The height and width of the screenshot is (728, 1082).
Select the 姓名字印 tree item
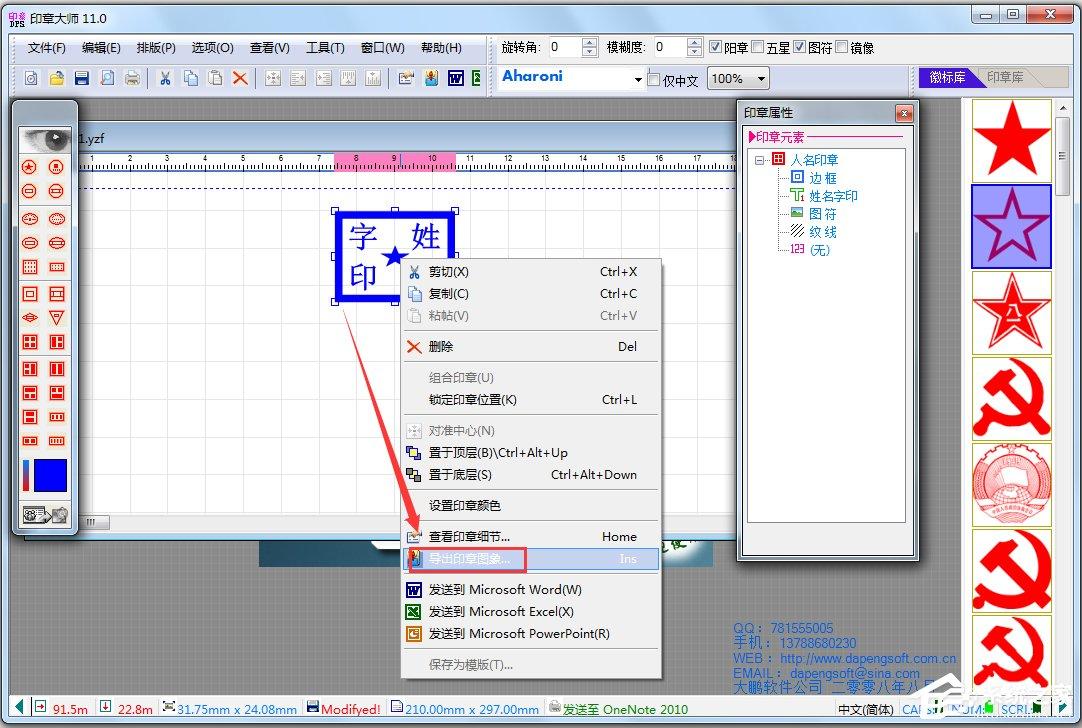coord(833,196)
